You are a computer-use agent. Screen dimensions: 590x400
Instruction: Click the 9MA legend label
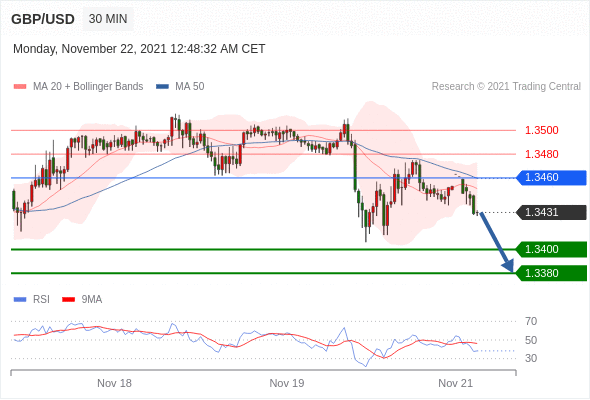[x=92, y=300]
